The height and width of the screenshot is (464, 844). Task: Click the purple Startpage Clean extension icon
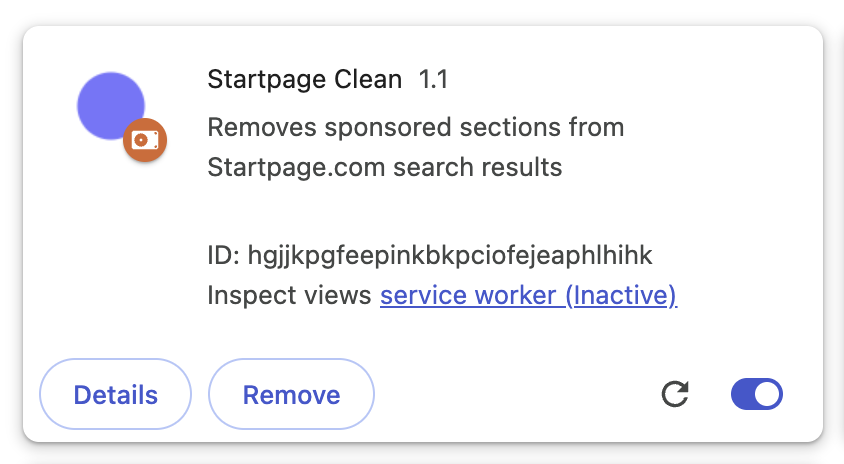pyautogui.click(x=111, y=105)
